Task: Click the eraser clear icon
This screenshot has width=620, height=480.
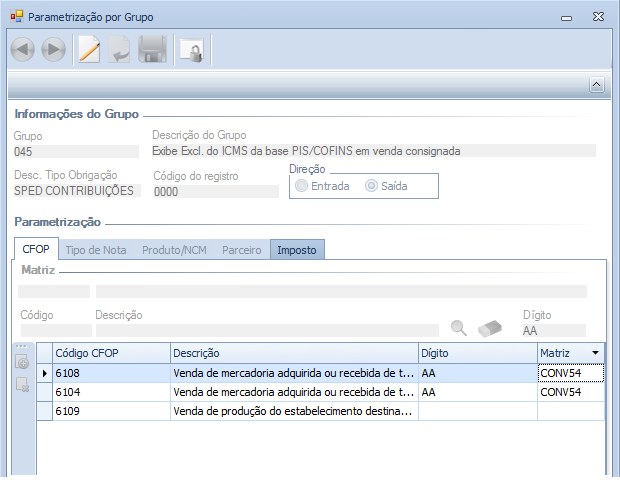Action: point(490,328)
